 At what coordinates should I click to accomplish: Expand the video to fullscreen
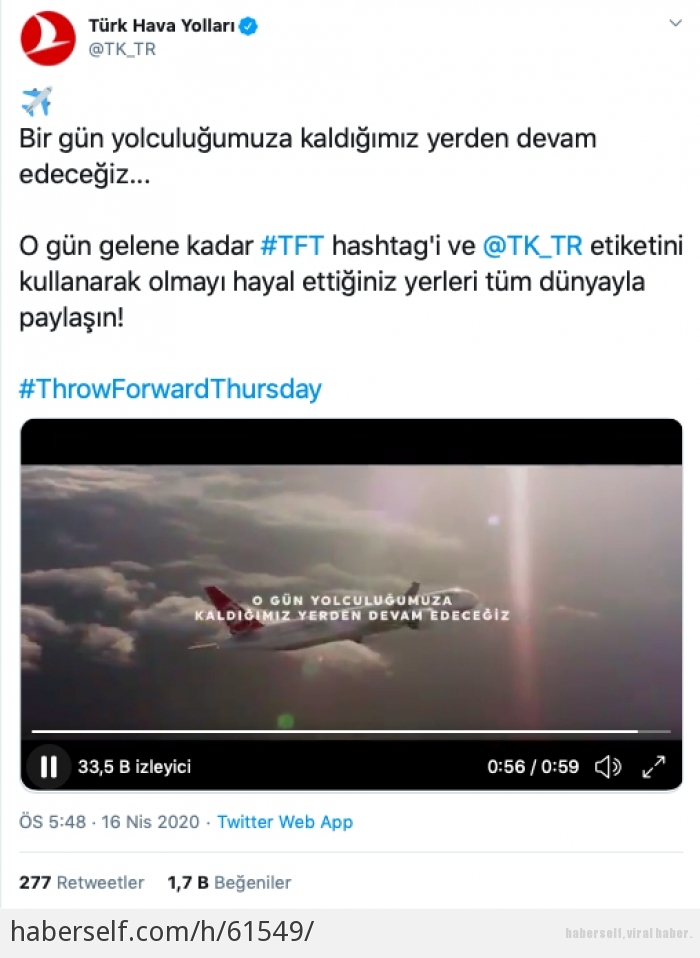pos(654,766)
